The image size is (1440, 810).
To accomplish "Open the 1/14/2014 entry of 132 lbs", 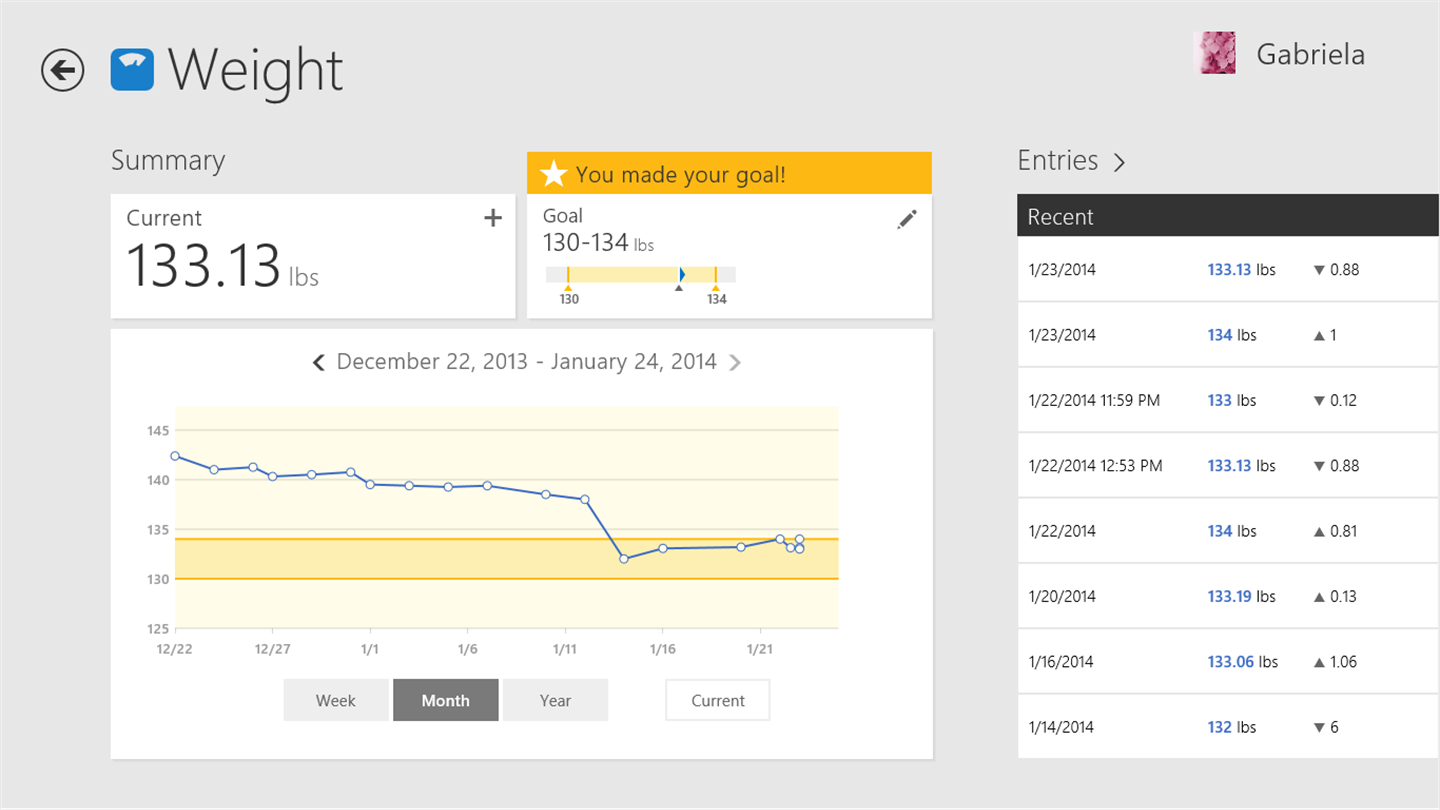I will [1227, 727].
